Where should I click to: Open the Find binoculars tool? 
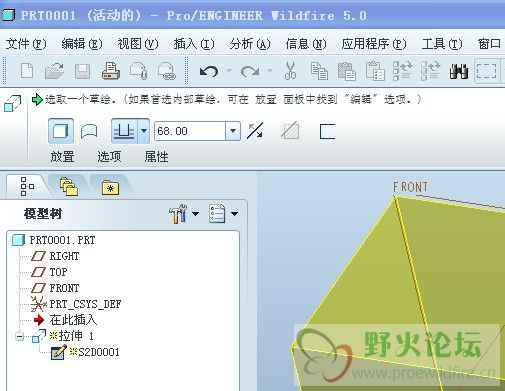(x=459, y=71)
